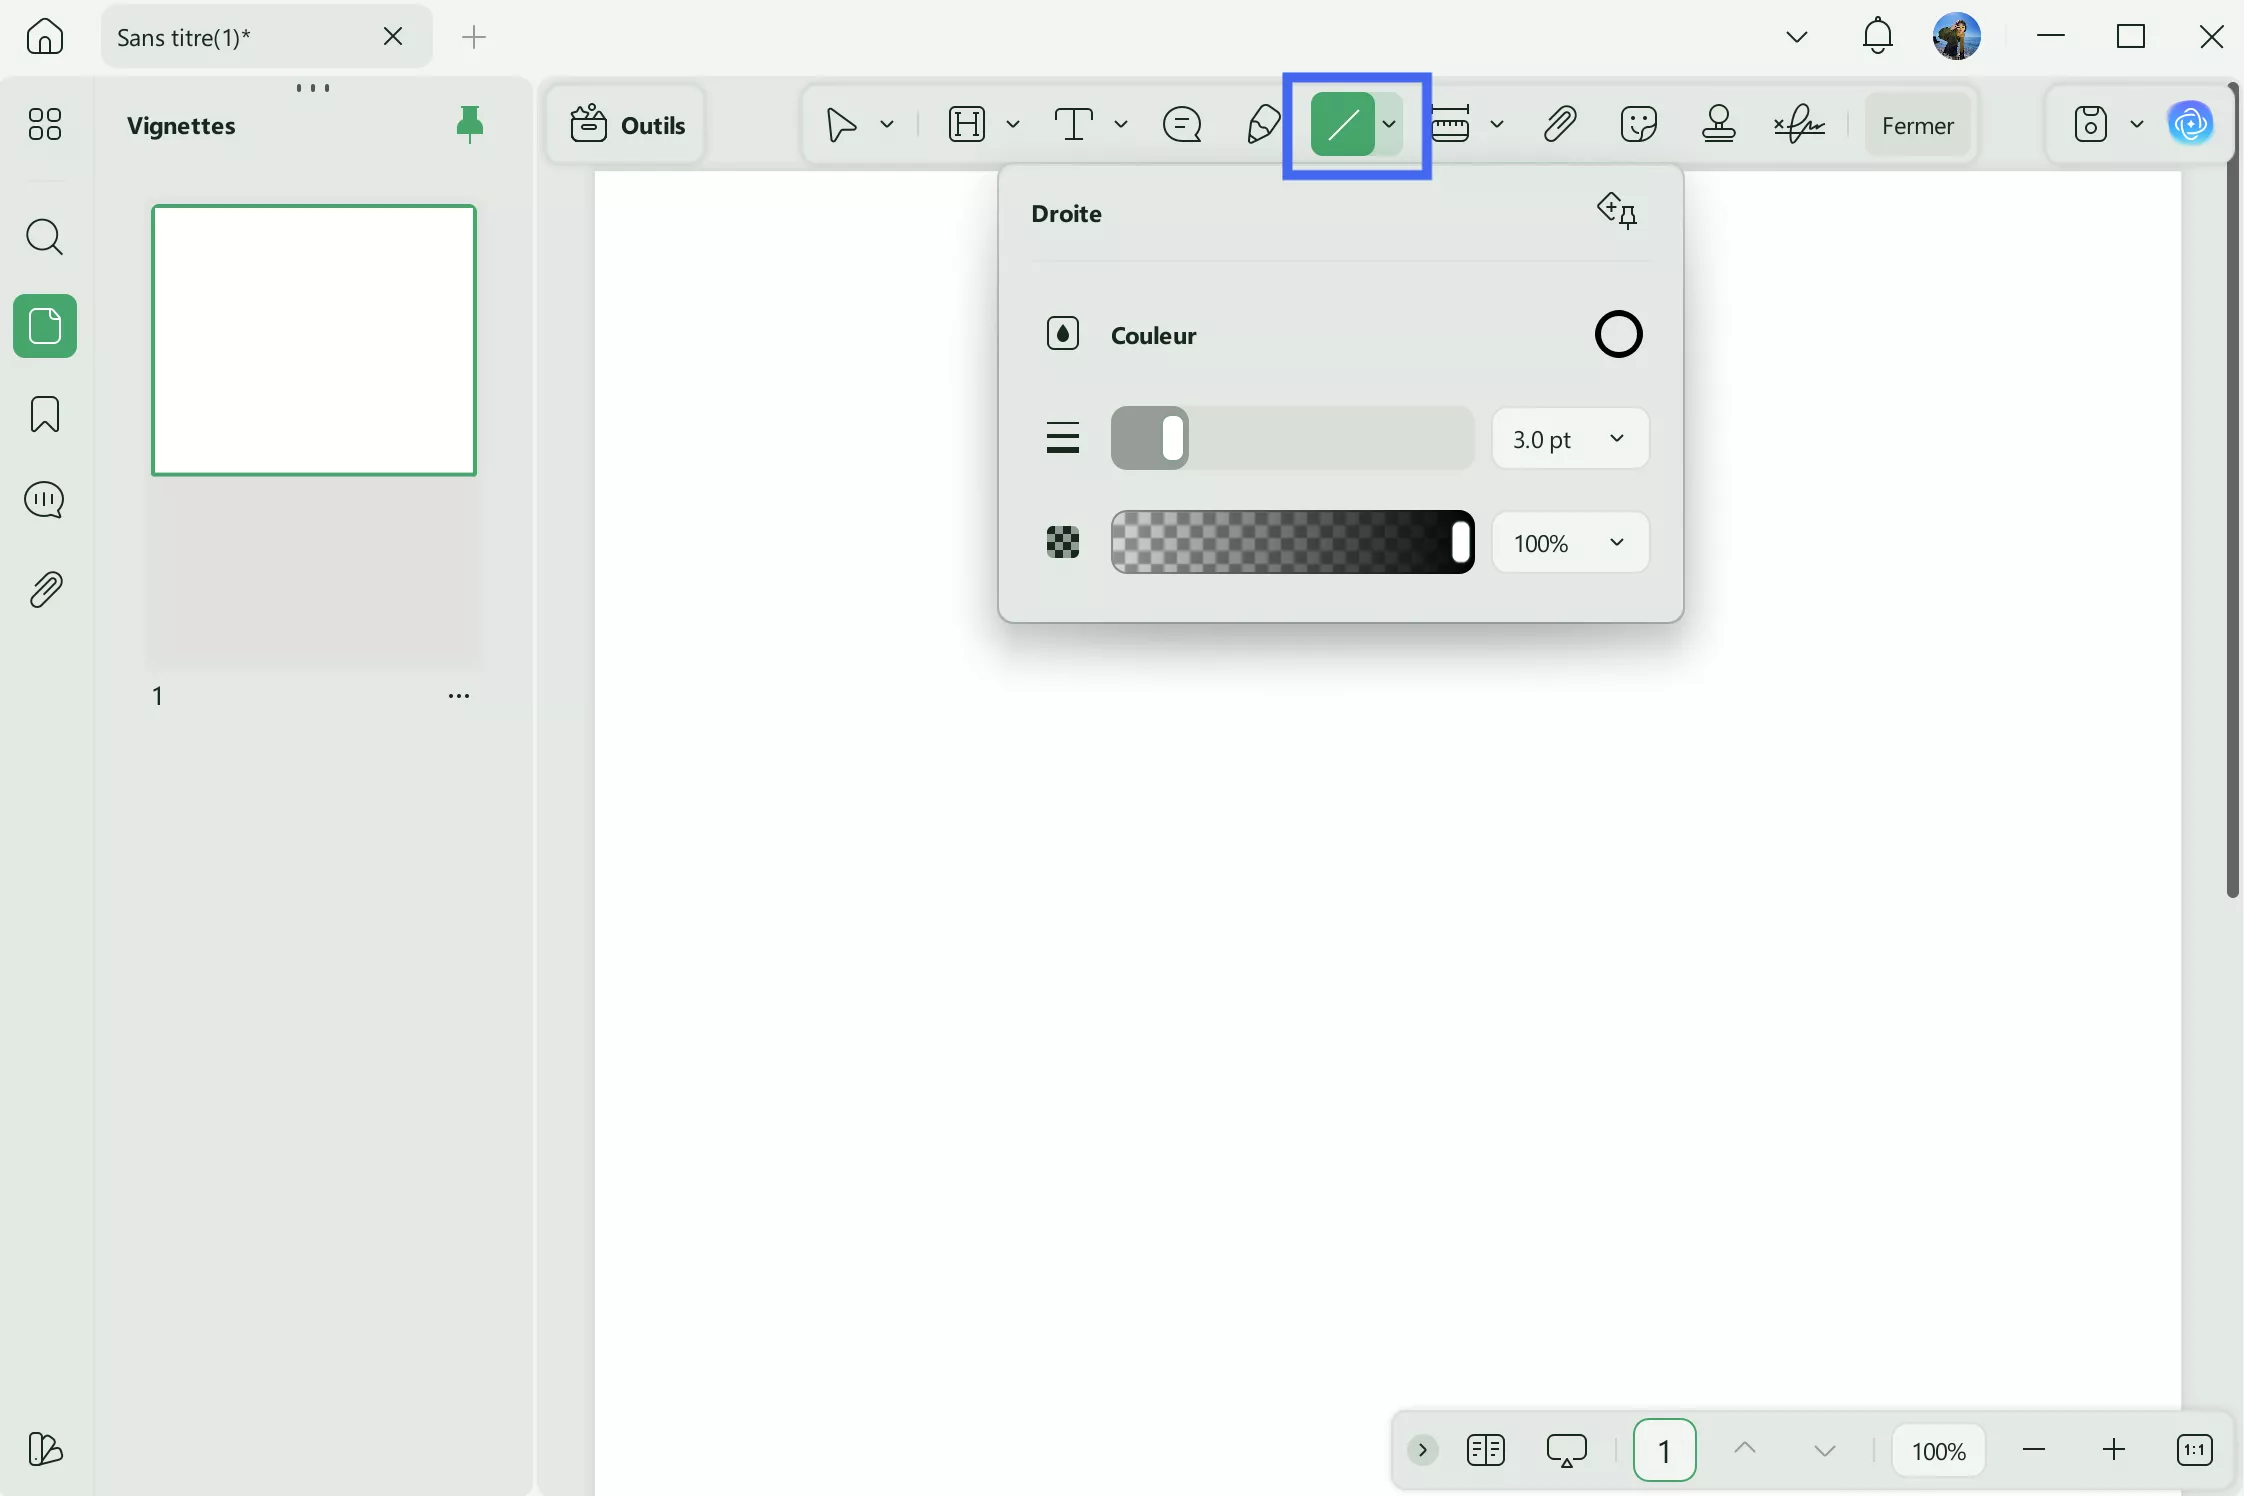Open the Outils menu
2244x1496 pixels.
pyautogui.click(x=627, y=123)
